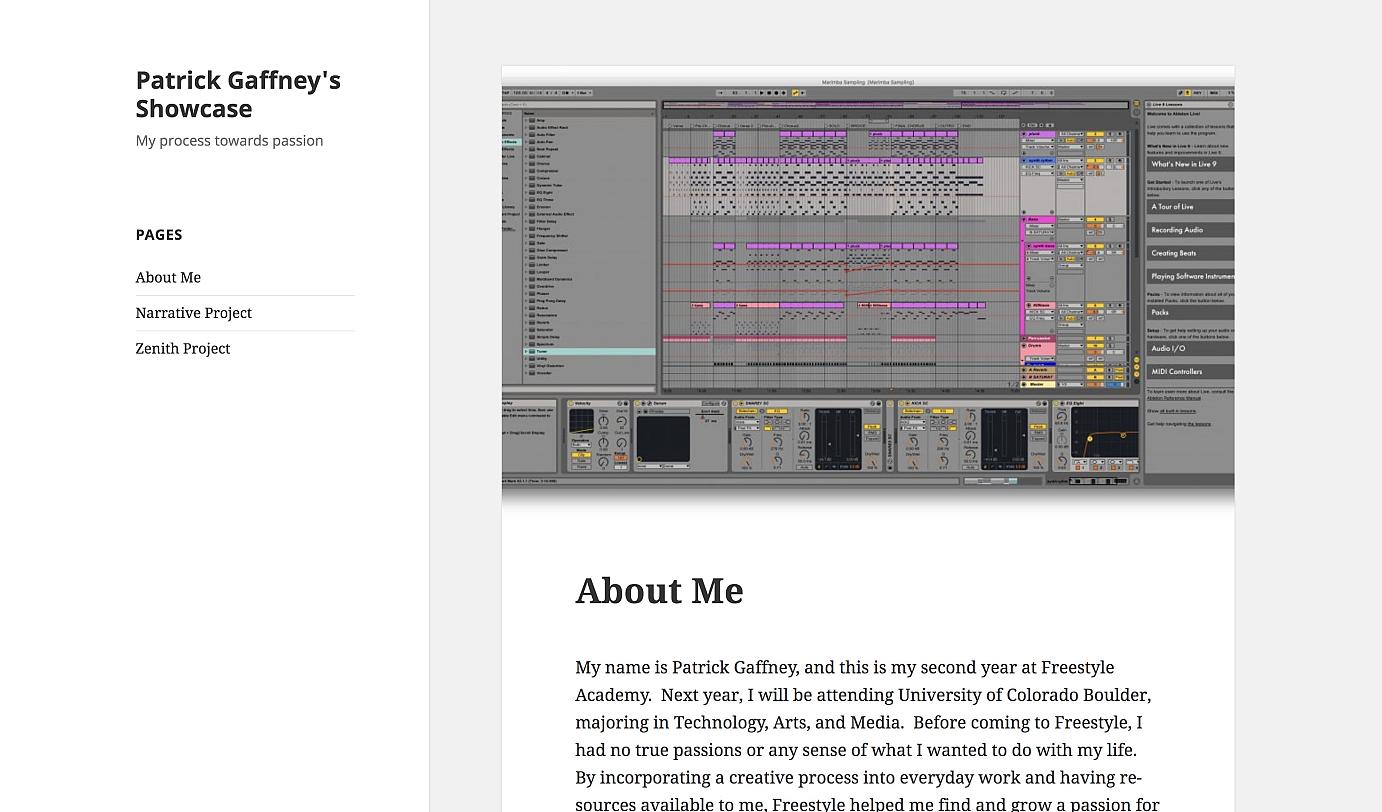Click the PAGES sidebar heading

159,235
